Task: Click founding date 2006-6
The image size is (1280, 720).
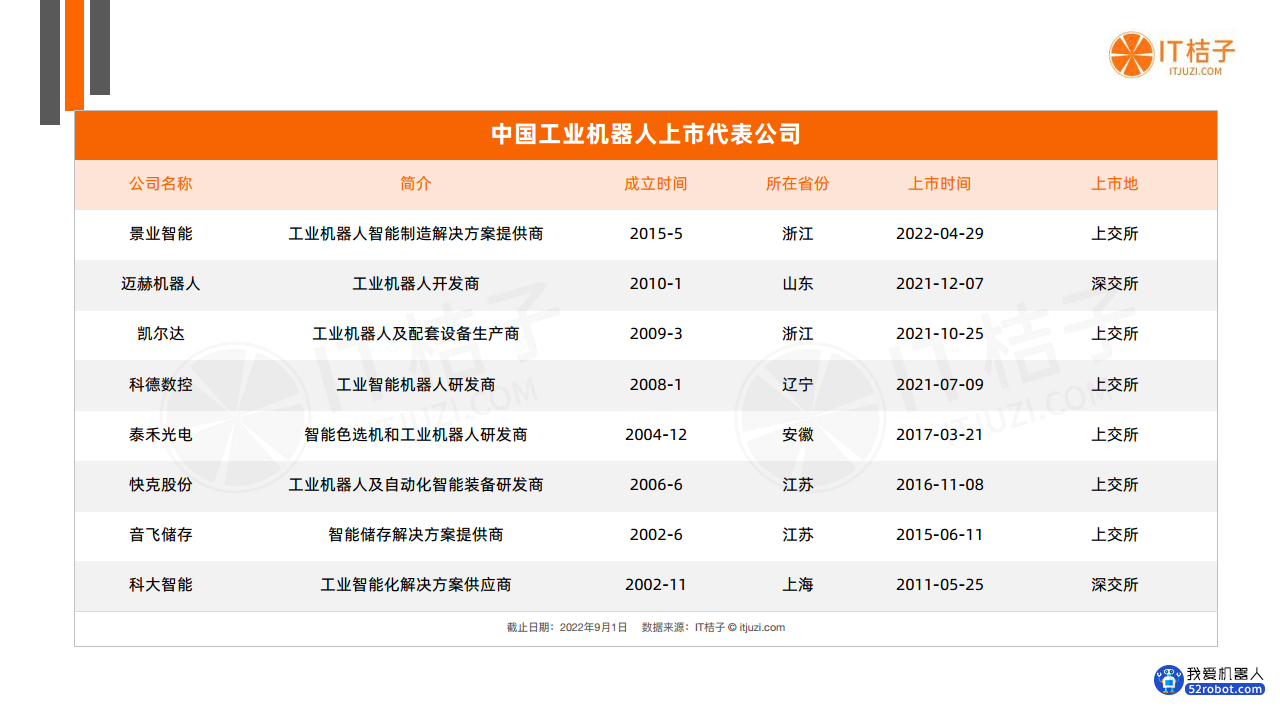Action: (656, 485)
